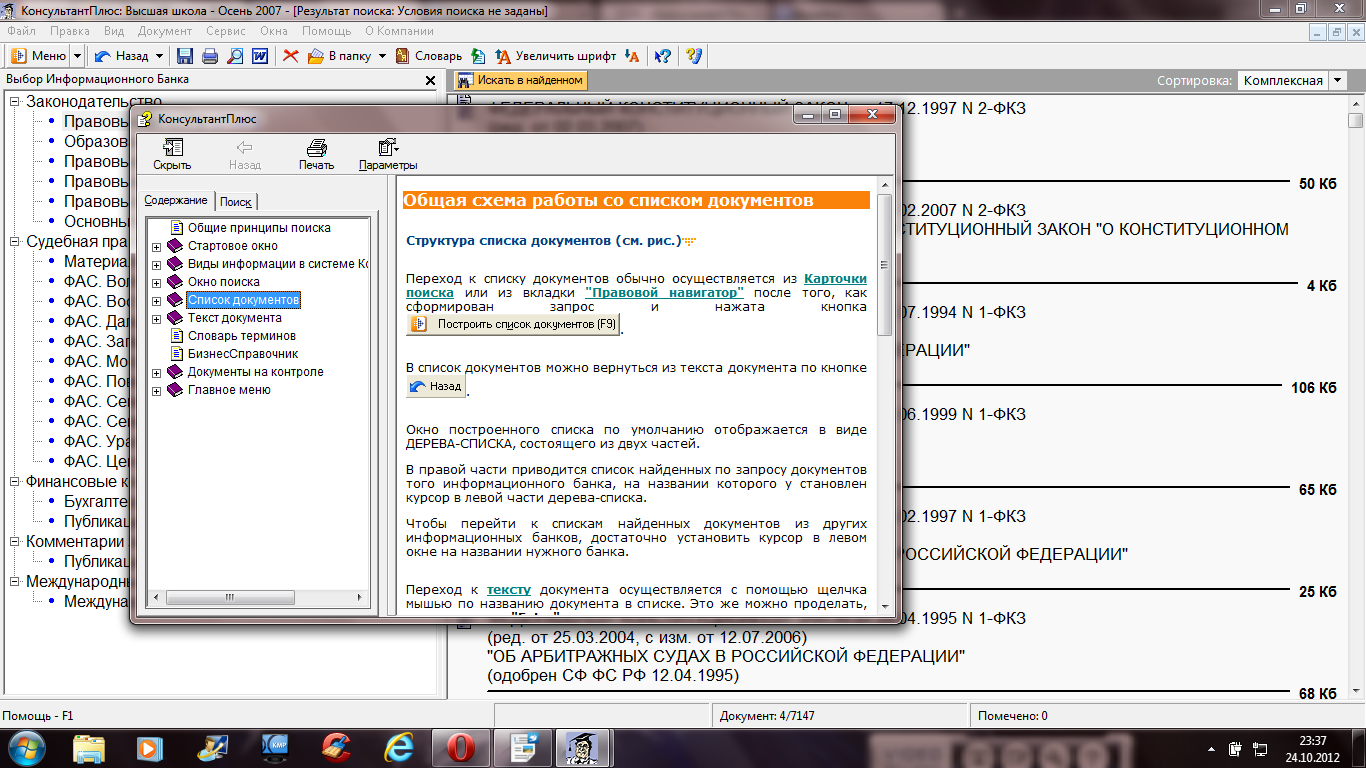This screenshot has width=1366, height=768.
Task: Expand Окно поиска help topic
Action: coord(156,283)
